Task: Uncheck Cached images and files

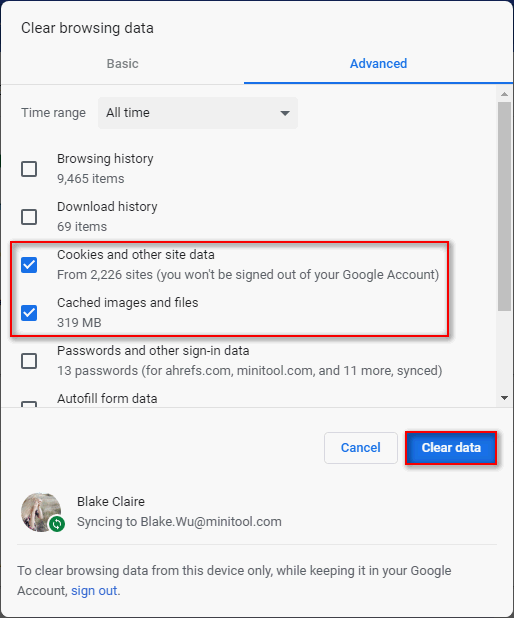Action: point(29,313)
